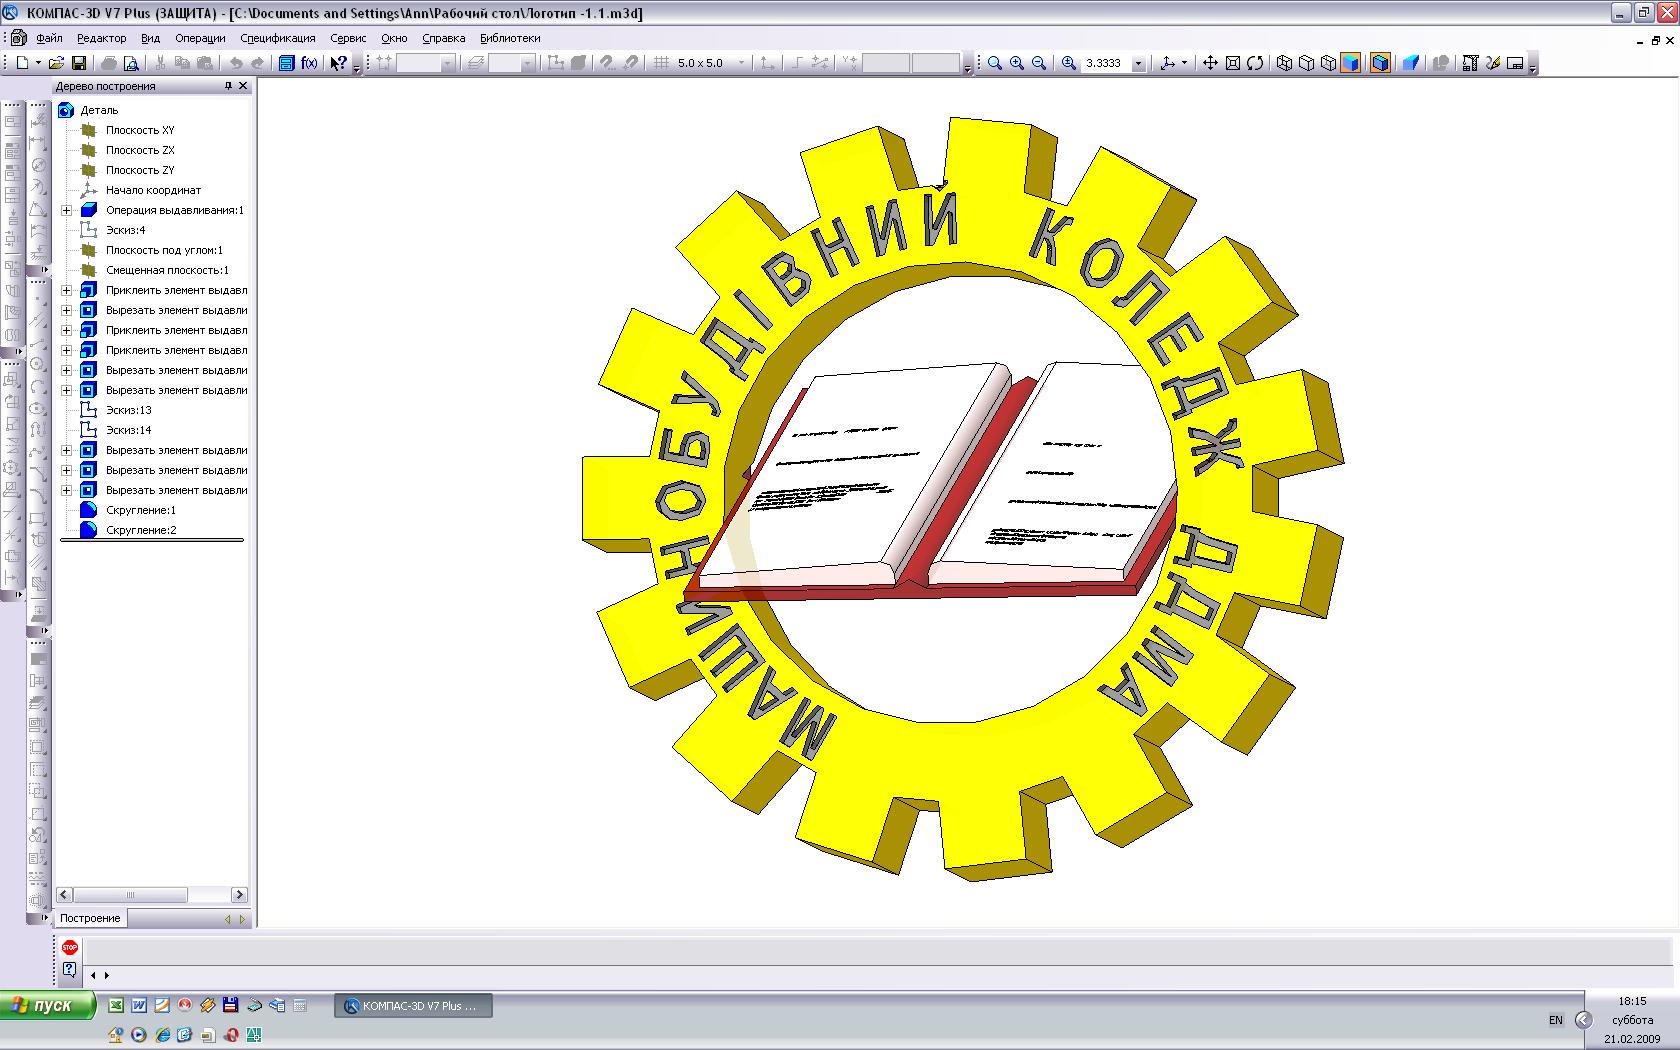Switch to hidden lines removed display
The width and height of the screenshot is (1680, 1050).
click(x=1307, y=63)
